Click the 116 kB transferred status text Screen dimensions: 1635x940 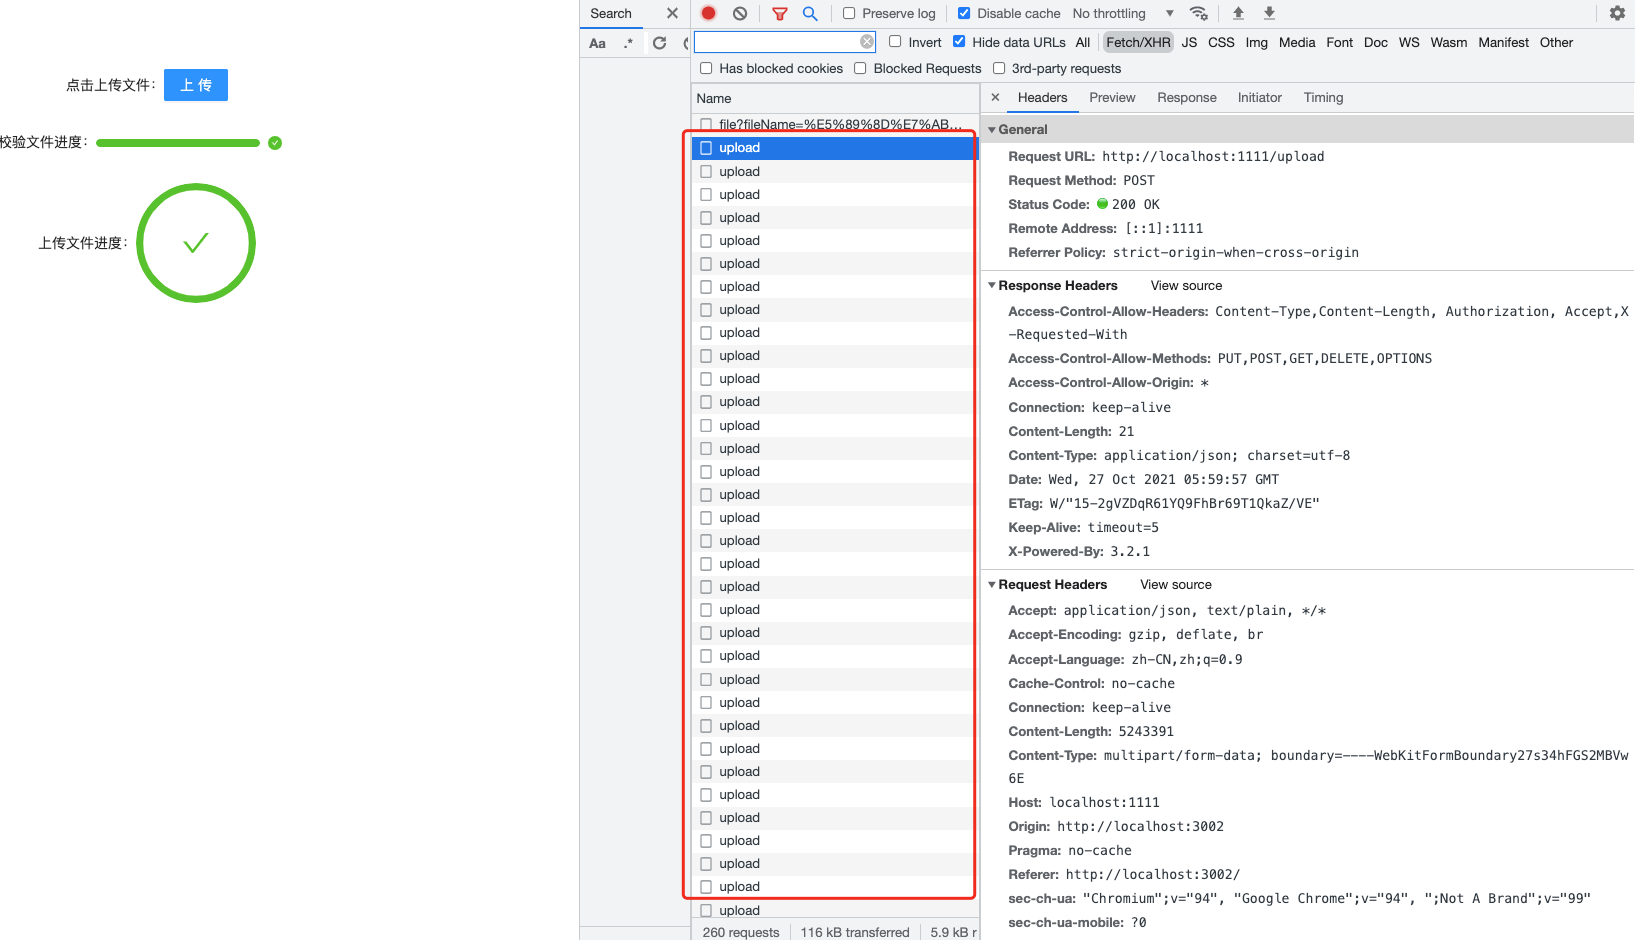pyautogui.click(x=855, y=932)
